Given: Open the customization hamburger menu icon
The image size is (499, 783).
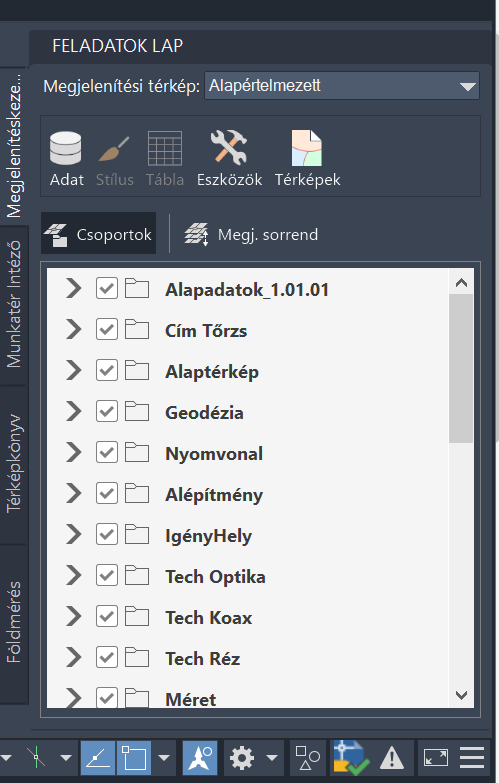Looking at the screenshot, I should (x=472, y=758).
